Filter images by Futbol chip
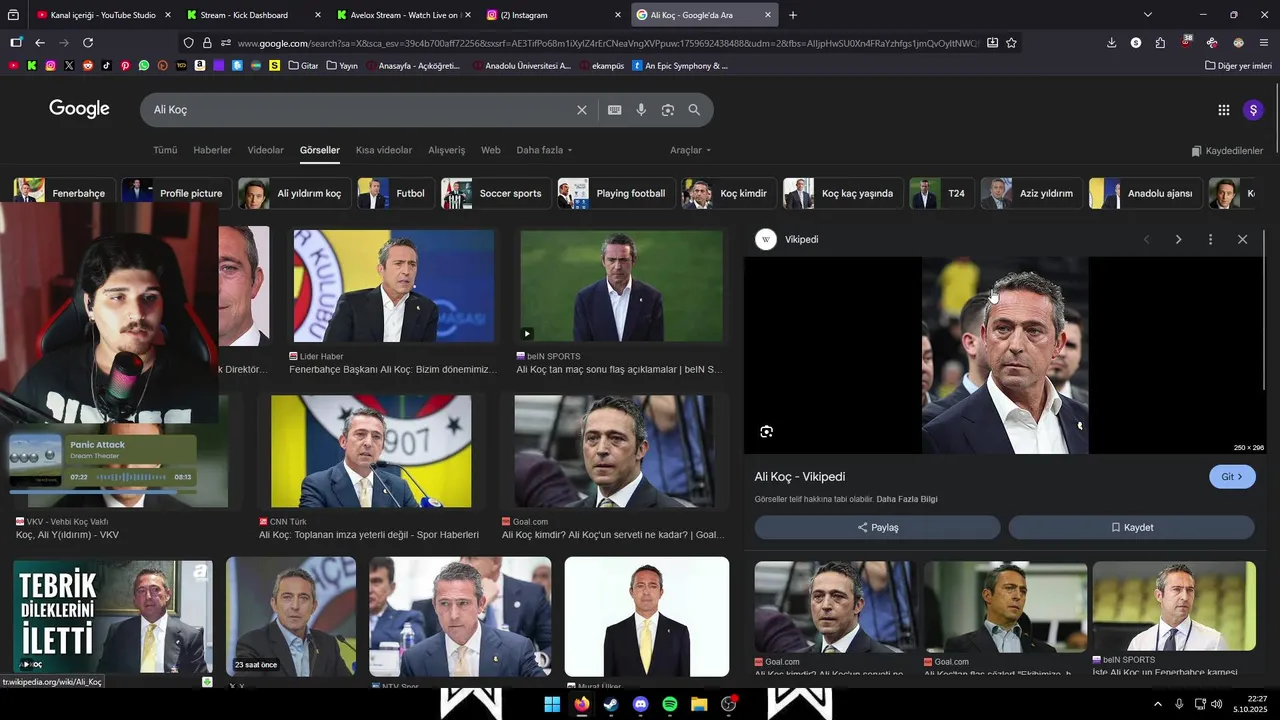 [396, 193]
